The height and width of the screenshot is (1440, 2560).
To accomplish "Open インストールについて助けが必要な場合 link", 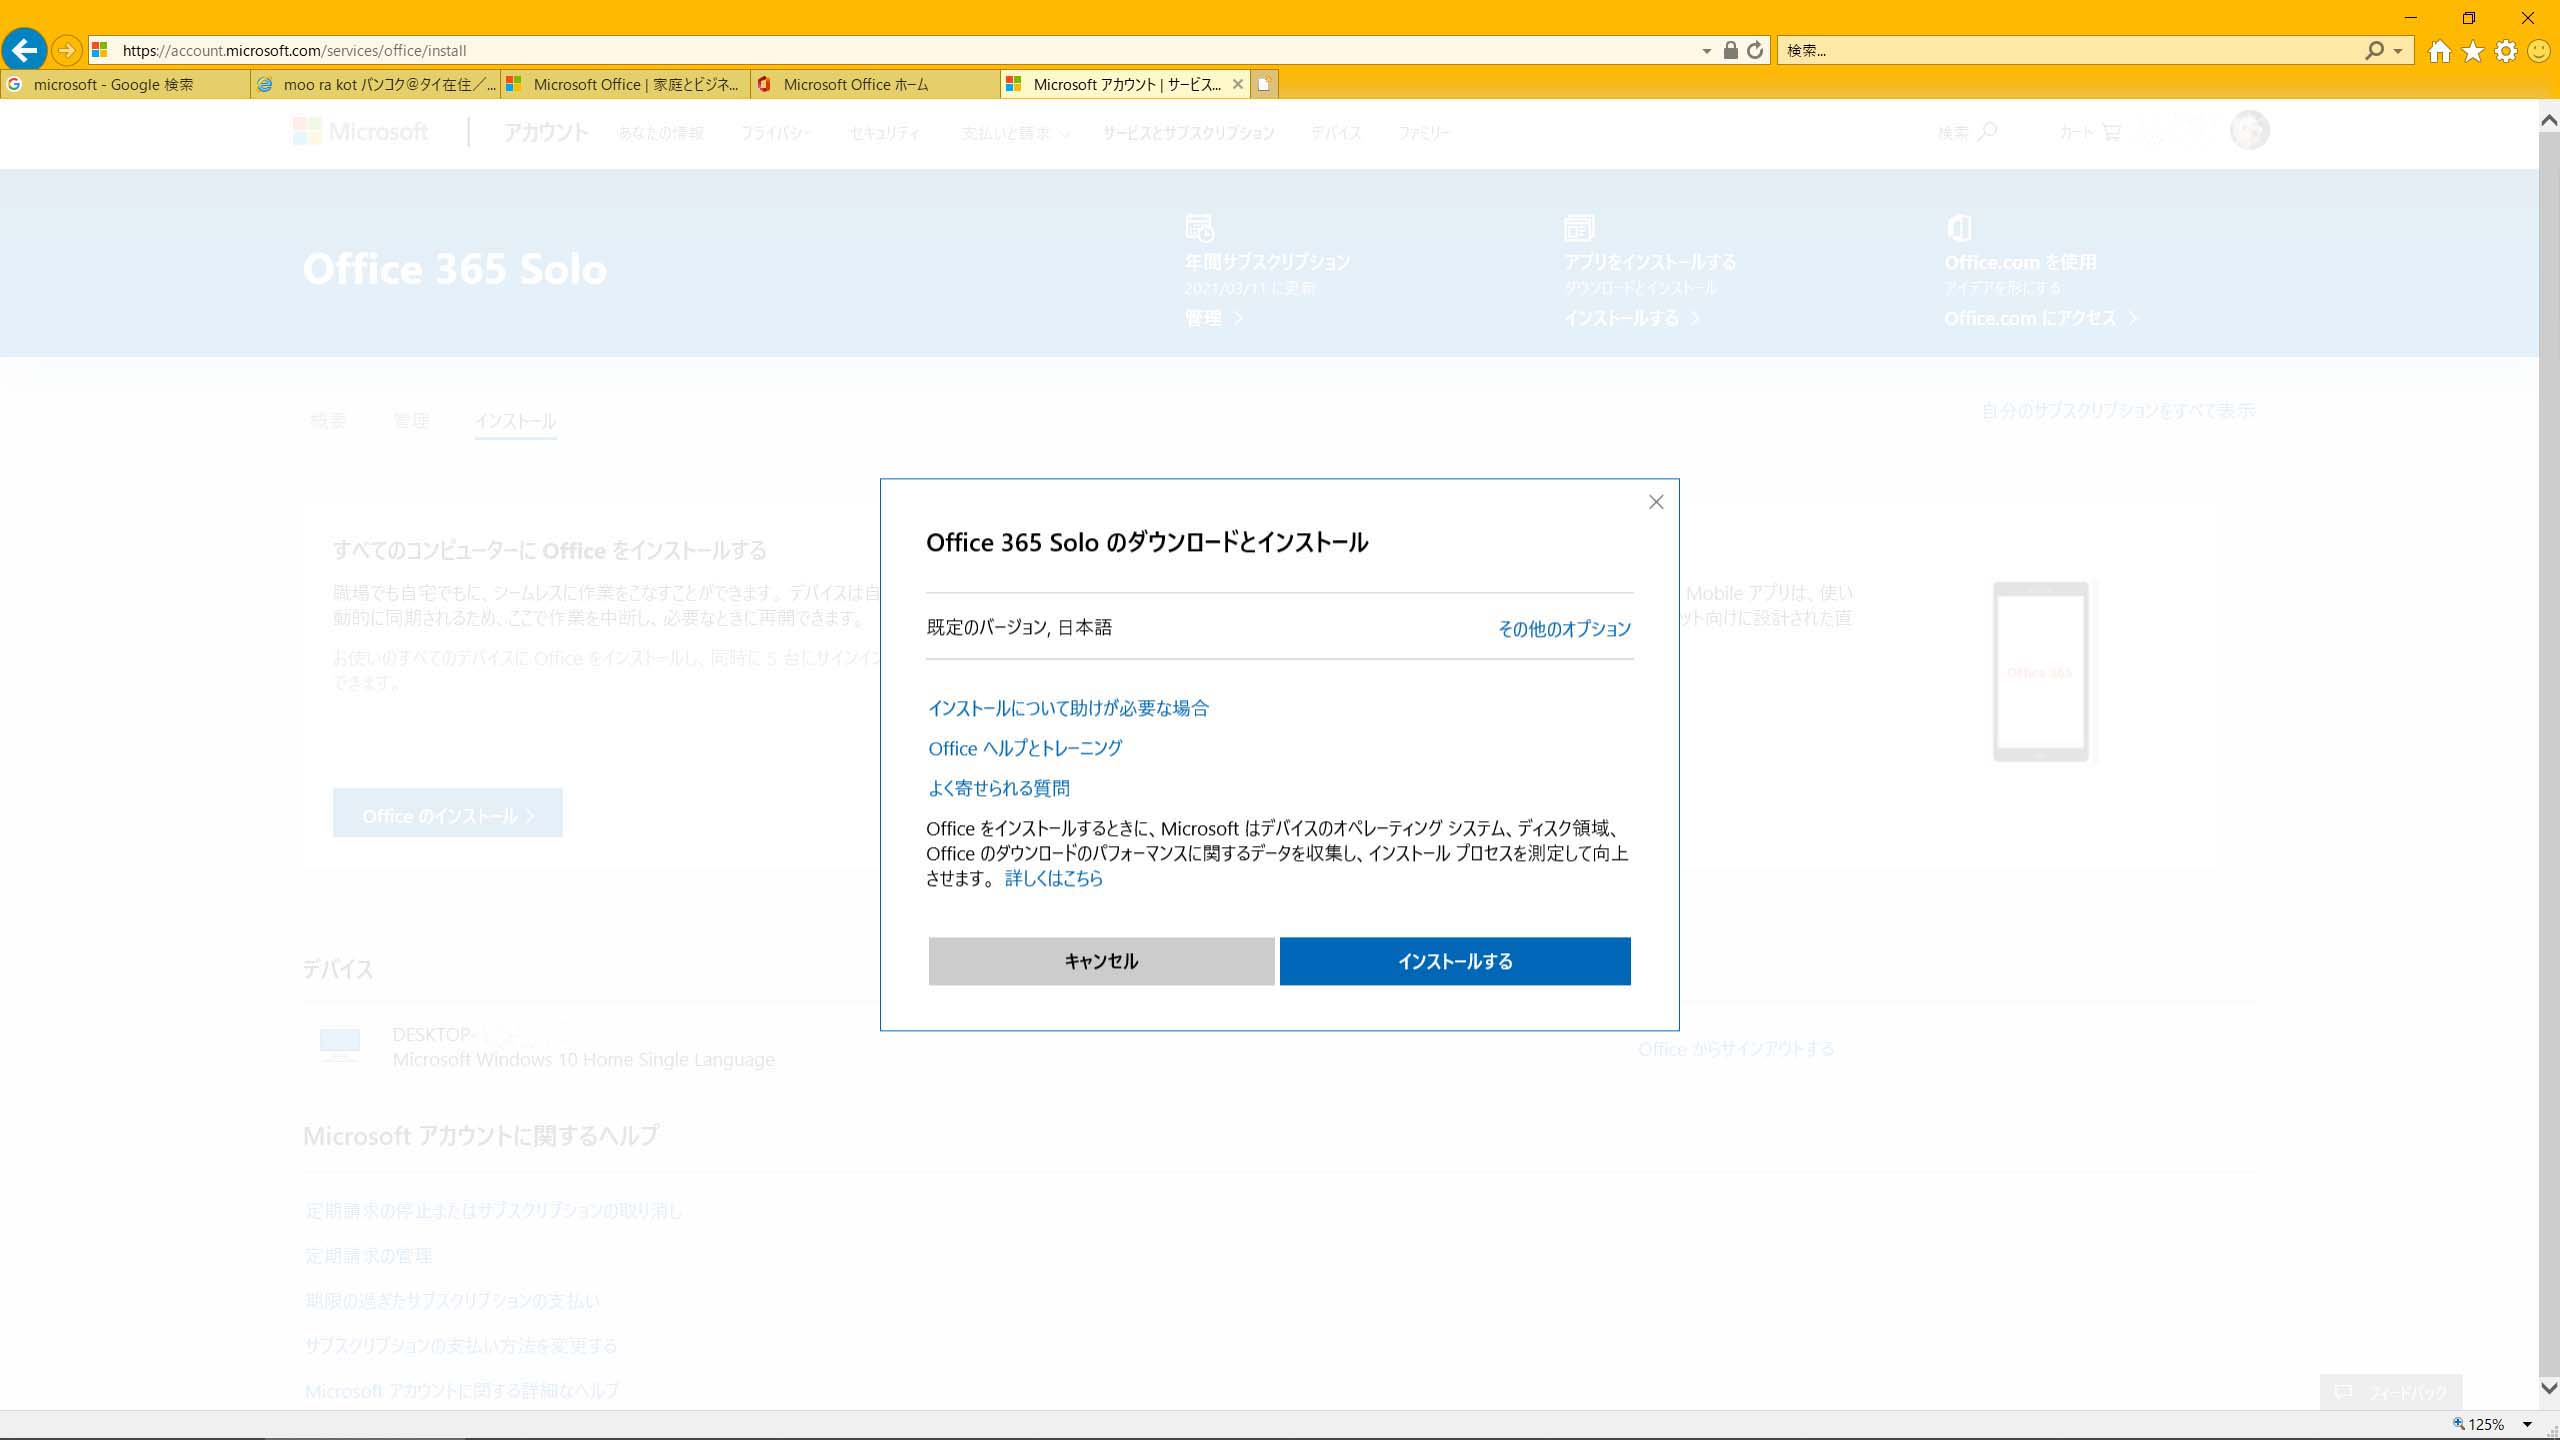I will [x=1068, y=708].
